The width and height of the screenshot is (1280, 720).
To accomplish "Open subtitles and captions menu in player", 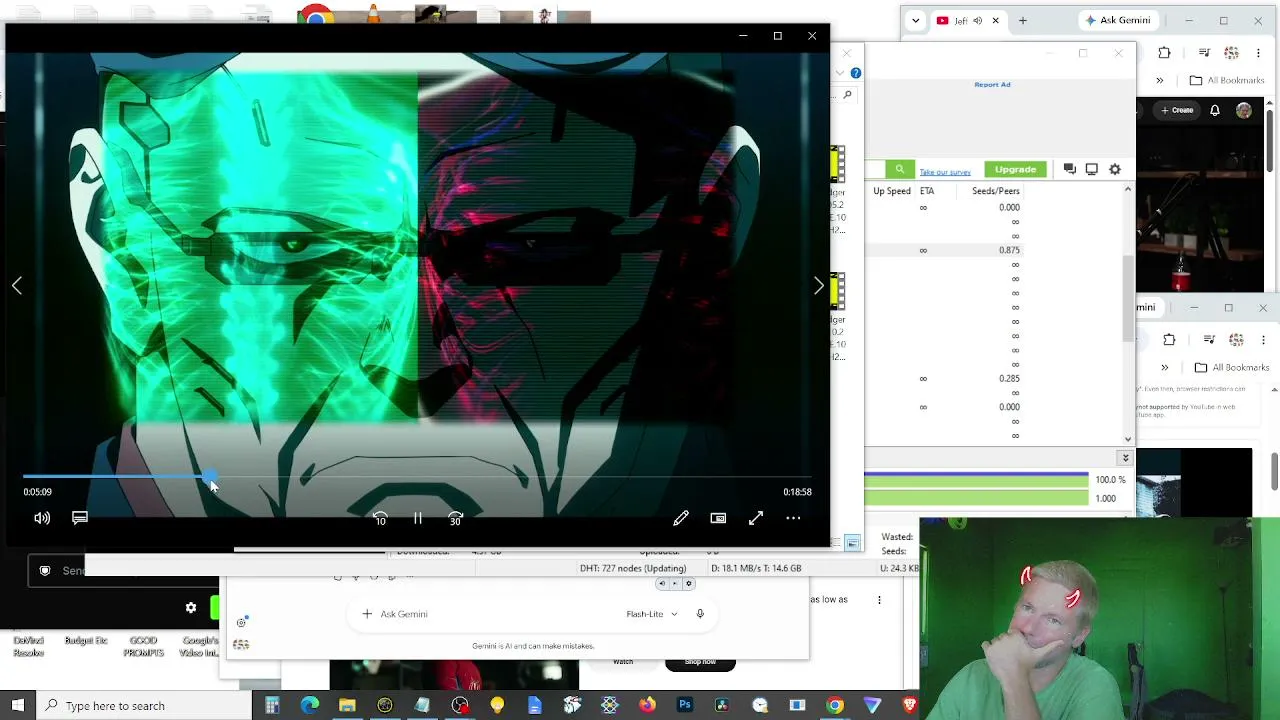I will [80, 518].
